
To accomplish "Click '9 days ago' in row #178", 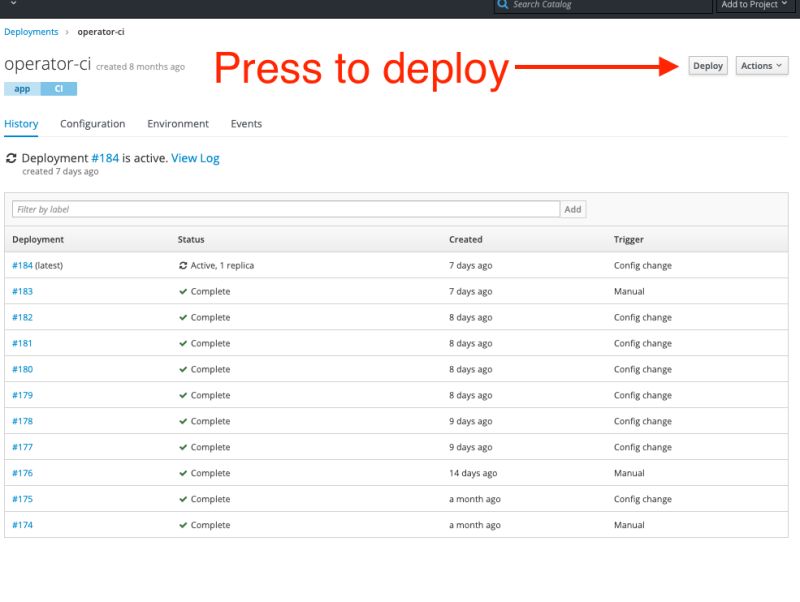I will click(470, 421).
